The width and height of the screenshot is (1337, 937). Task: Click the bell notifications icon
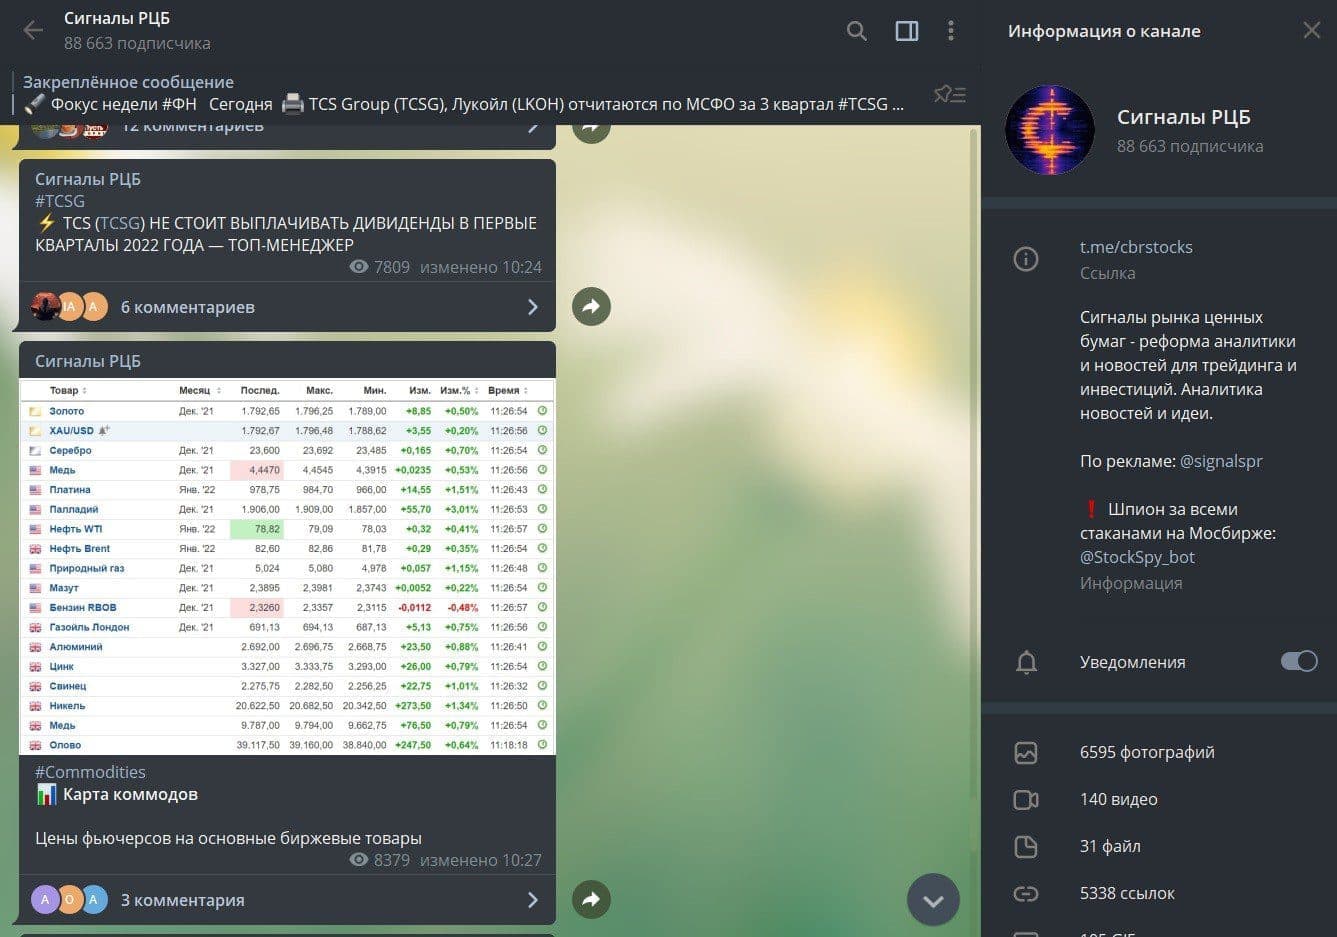[x=1026, y=662]
